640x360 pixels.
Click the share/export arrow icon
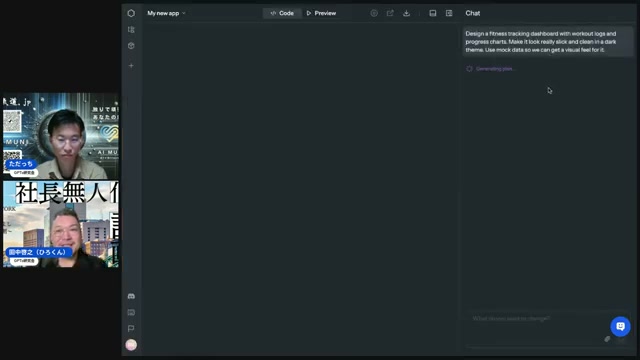[390, 13]
